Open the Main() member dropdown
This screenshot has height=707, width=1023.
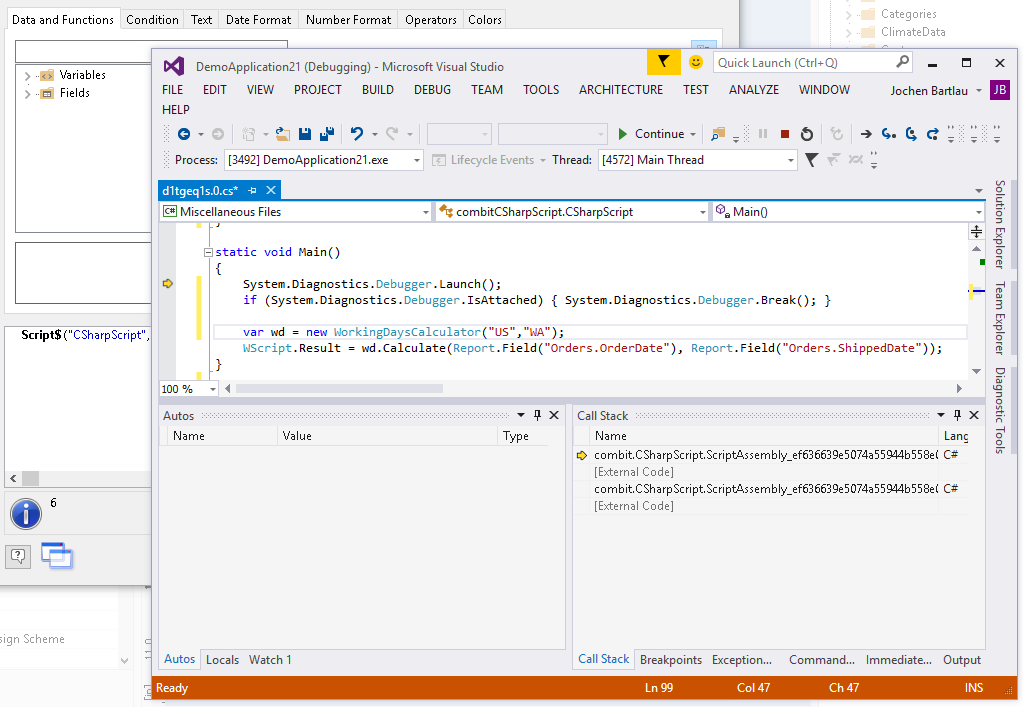(979, 212)
